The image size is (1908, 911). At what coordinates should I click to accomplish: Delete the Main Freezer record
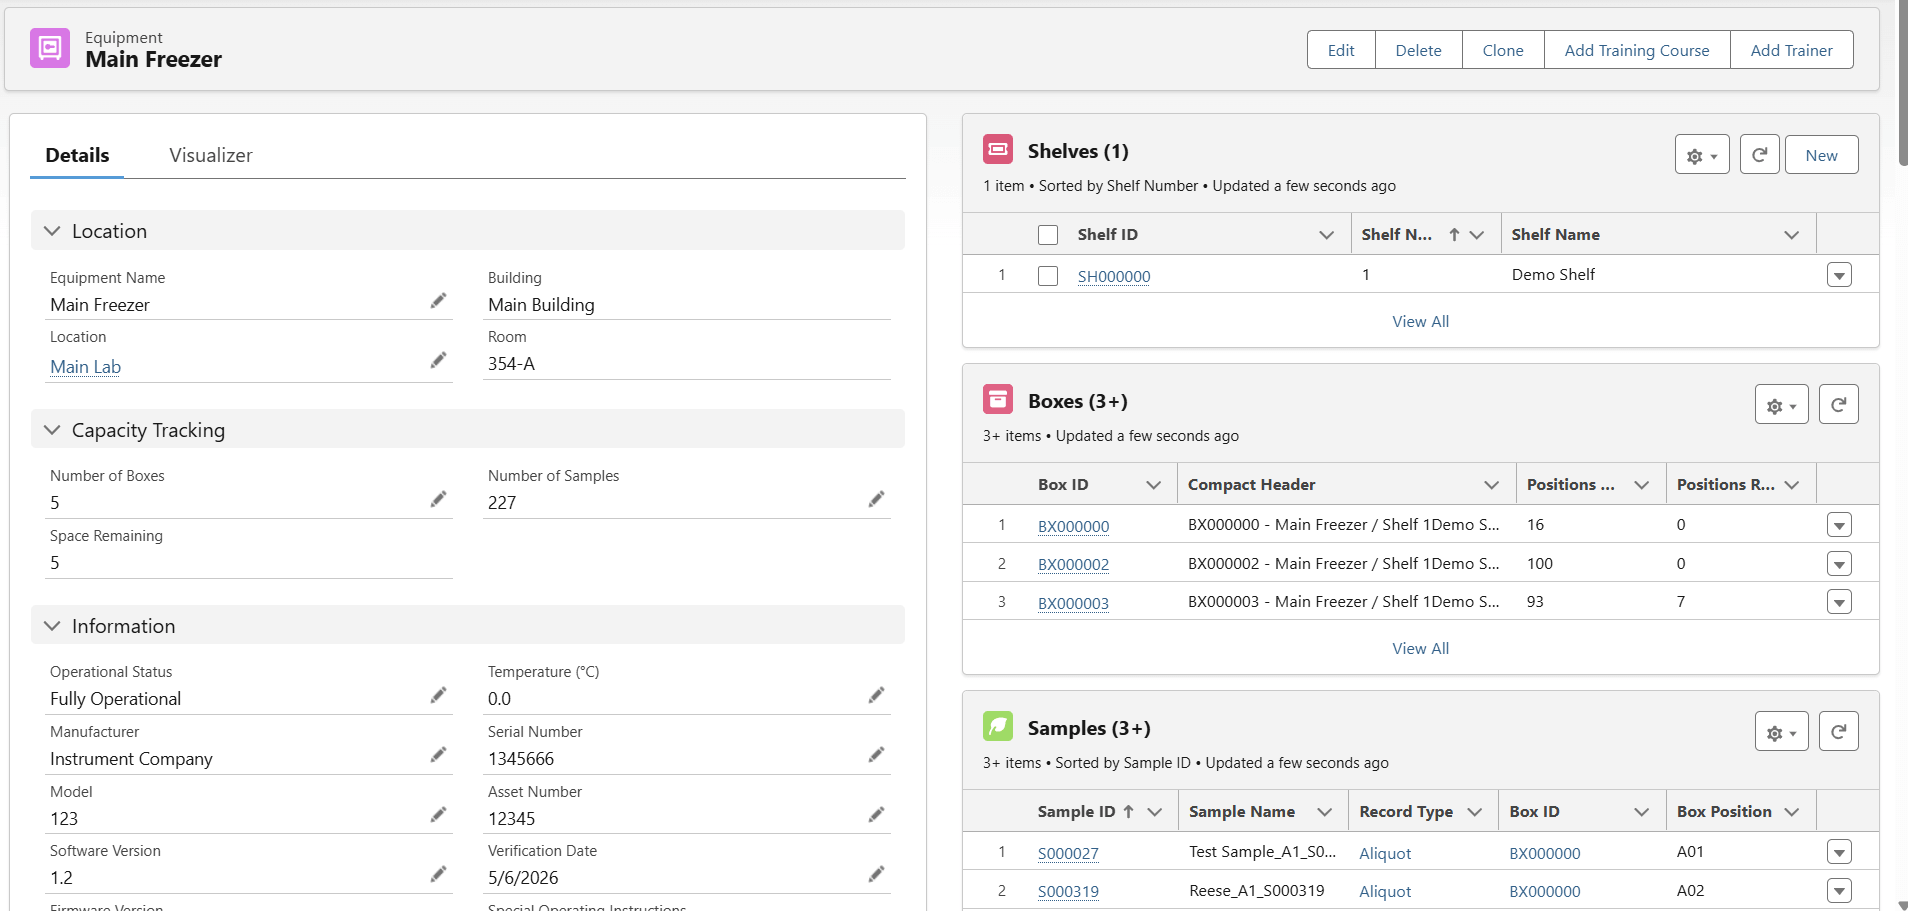click(x=1419, y=50)
